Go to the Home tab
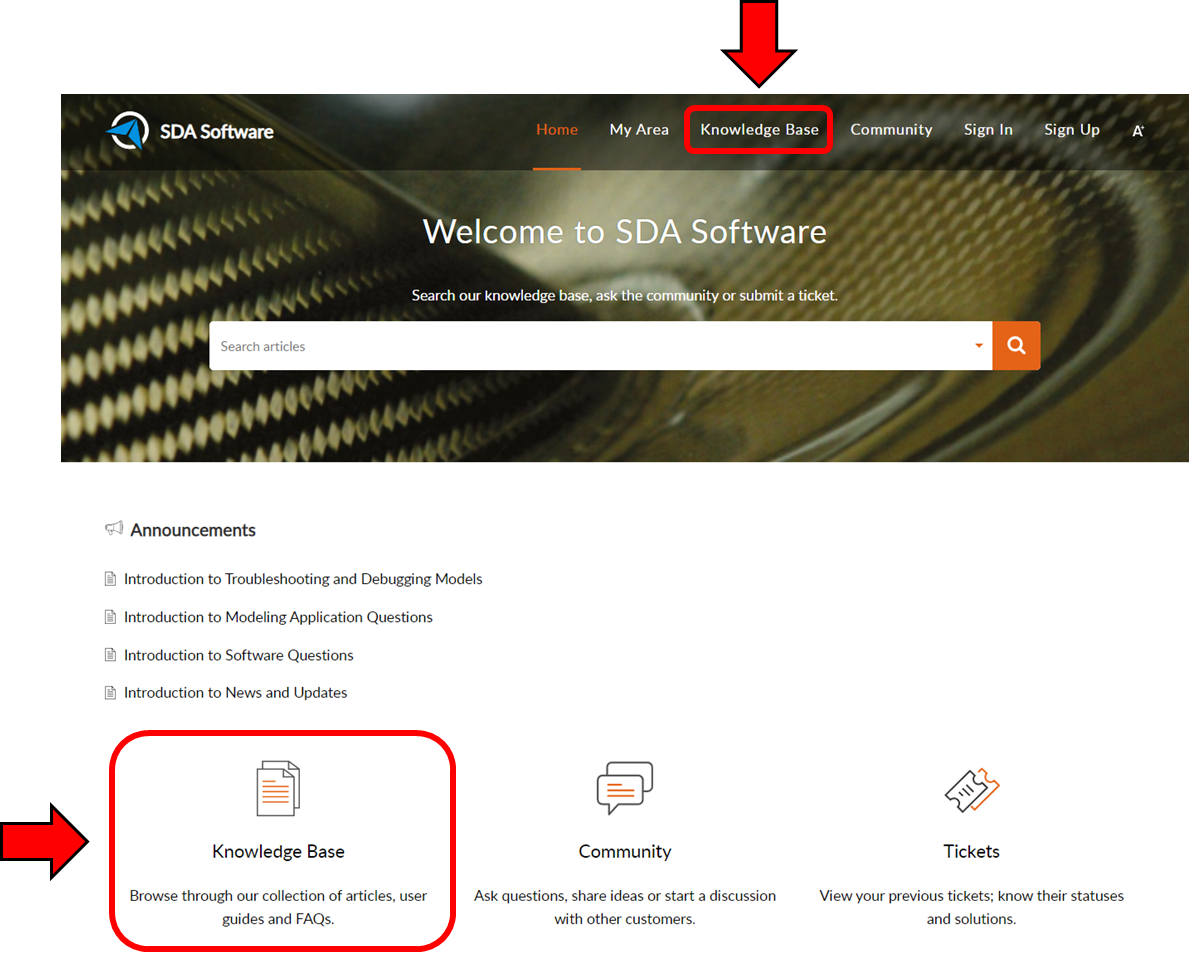The width and height of the screenshot is (1189, 968). pos(557,130)
